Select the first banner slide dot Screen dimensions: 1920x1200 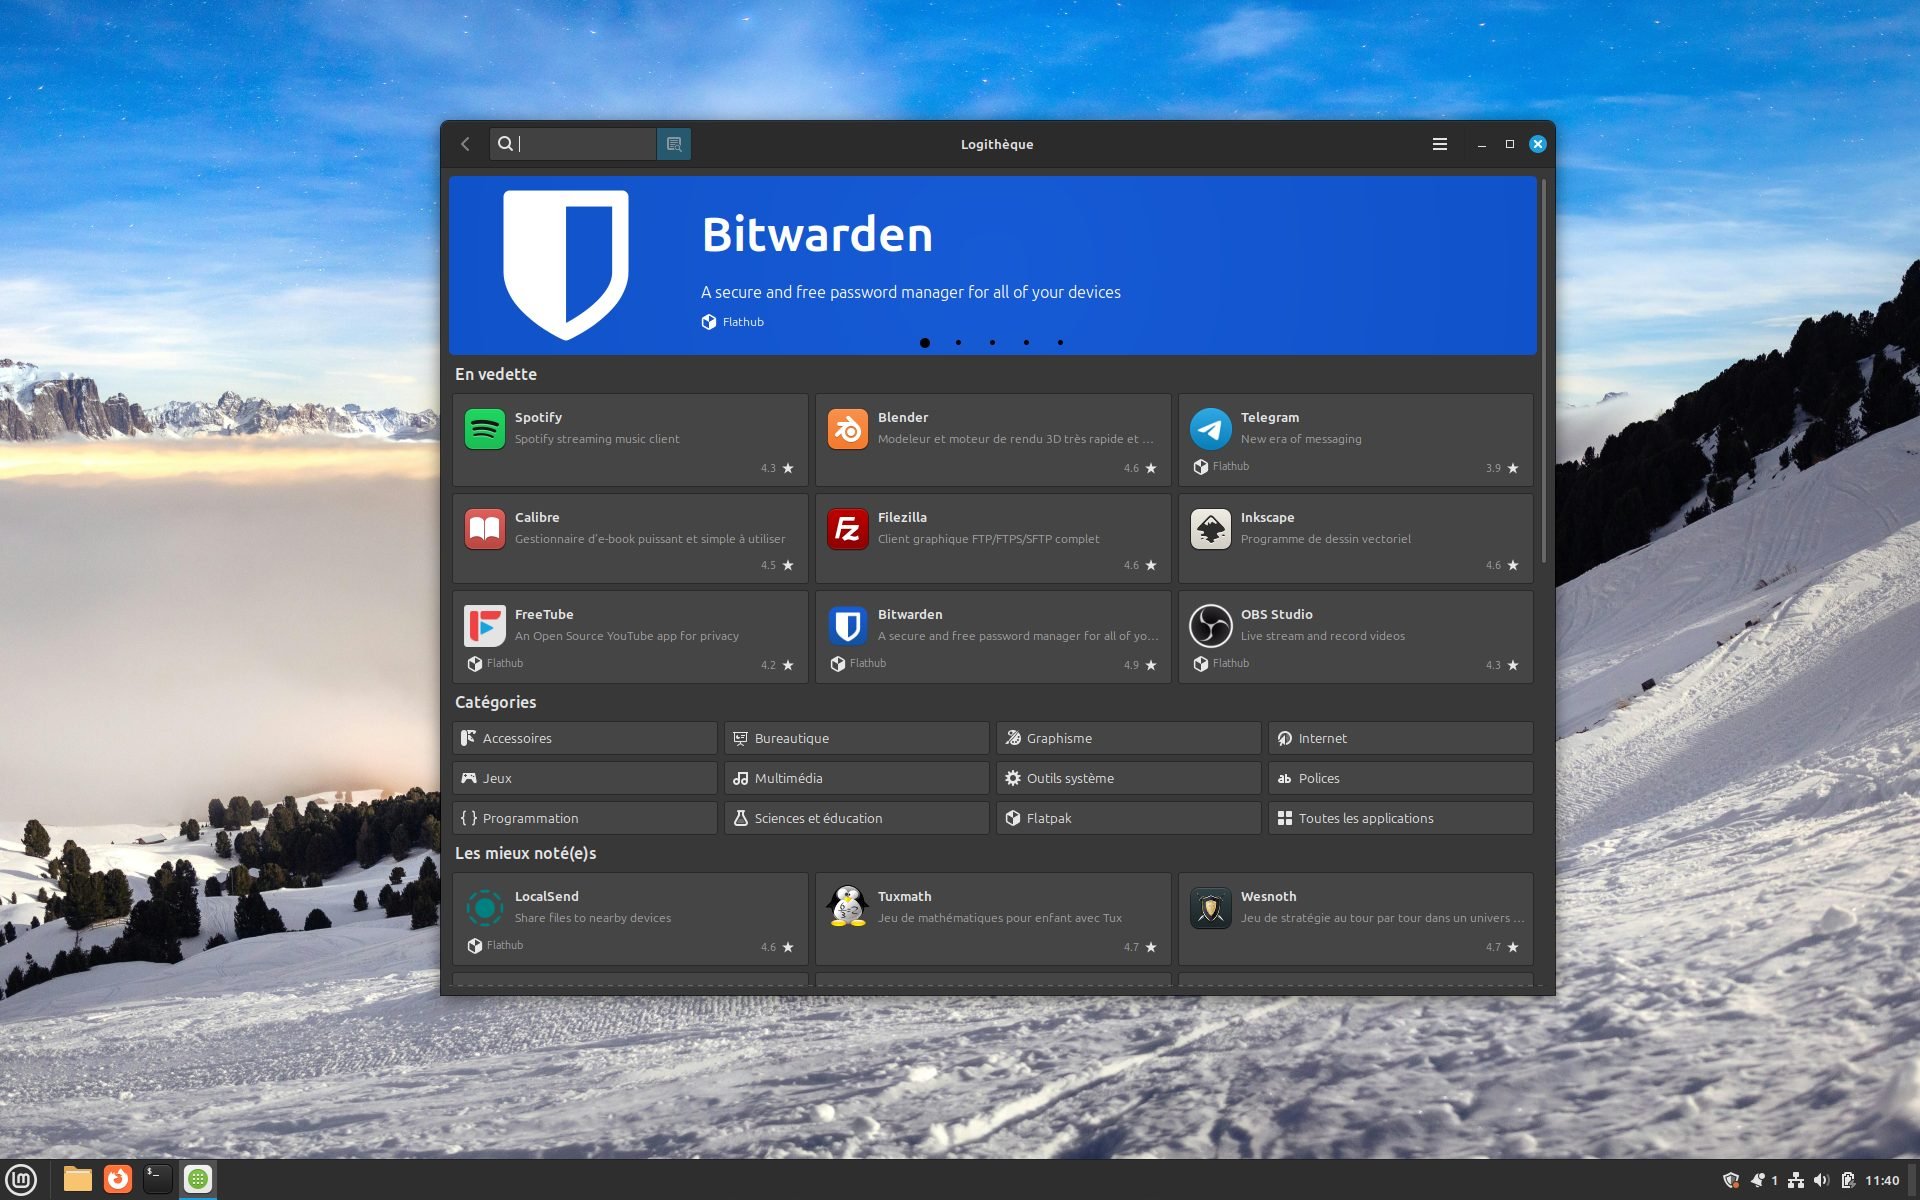click(x=925, y=343)
